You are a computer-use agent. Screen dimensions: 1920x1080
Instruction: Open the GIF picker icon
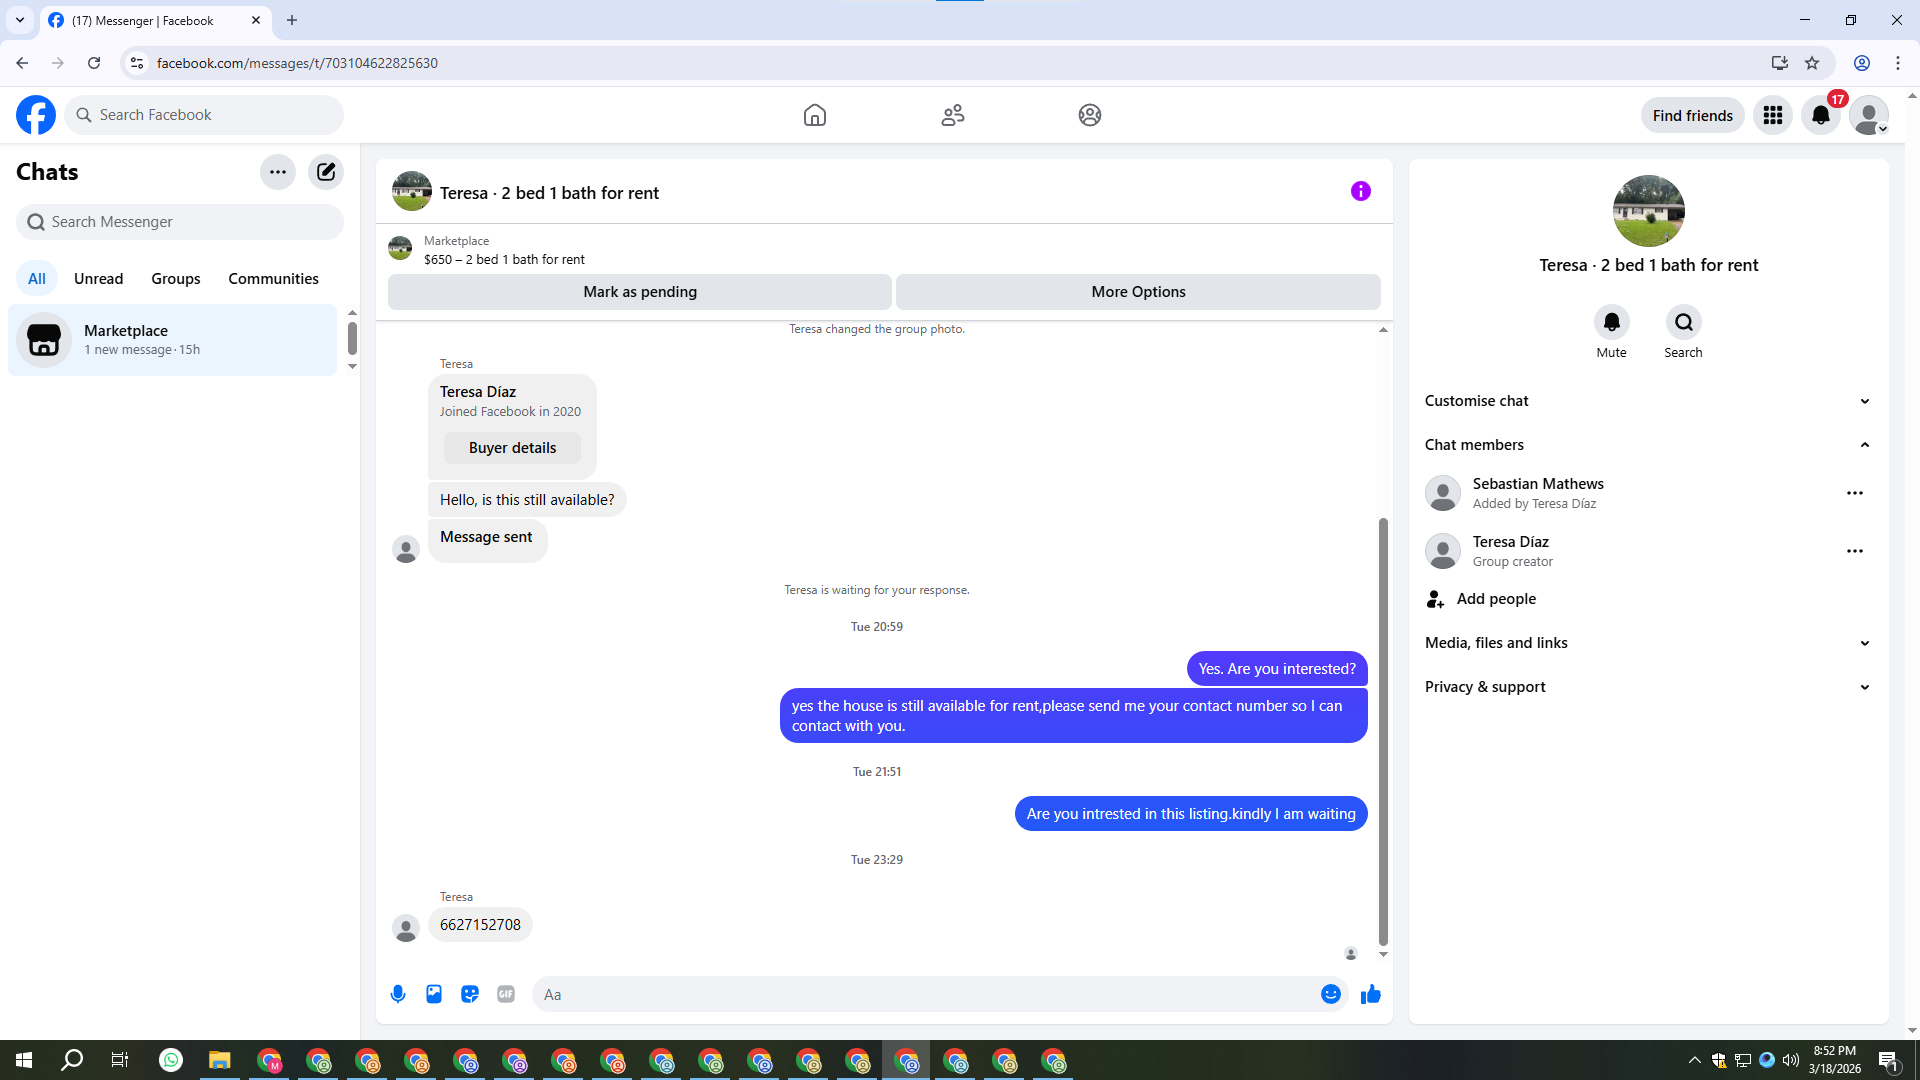506,994
